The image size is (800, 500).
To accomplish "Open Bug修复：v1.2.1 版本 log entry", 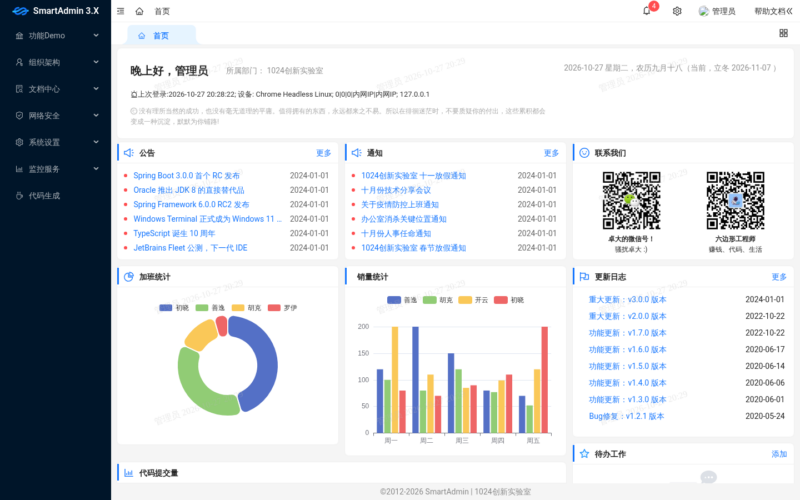I will [x=627, y=416].
